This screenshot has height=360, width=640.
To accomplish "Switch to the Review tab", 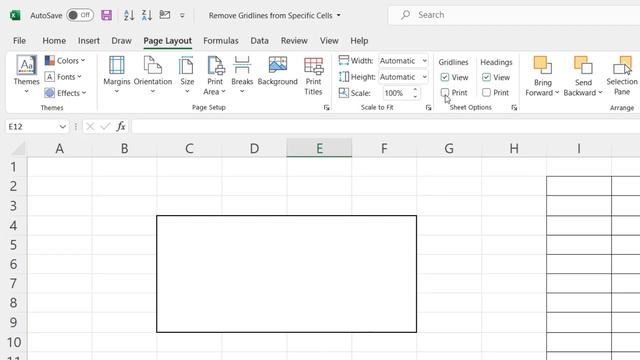I will click(294, 41).
